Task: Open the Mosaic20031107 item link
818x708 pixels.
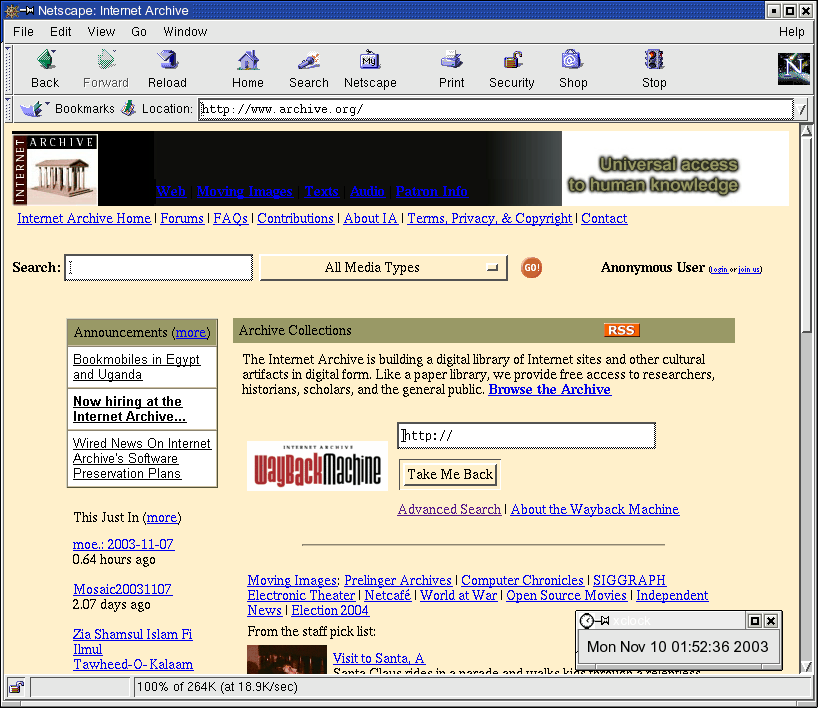Action: 123,590
